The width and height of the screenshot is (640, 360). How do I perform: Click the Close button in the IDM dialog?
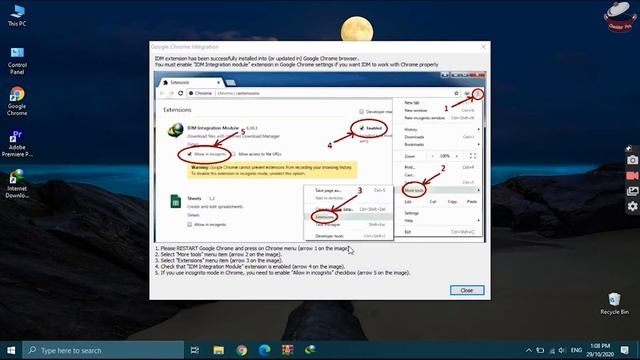pyautogui.click(x=467, y=290)
